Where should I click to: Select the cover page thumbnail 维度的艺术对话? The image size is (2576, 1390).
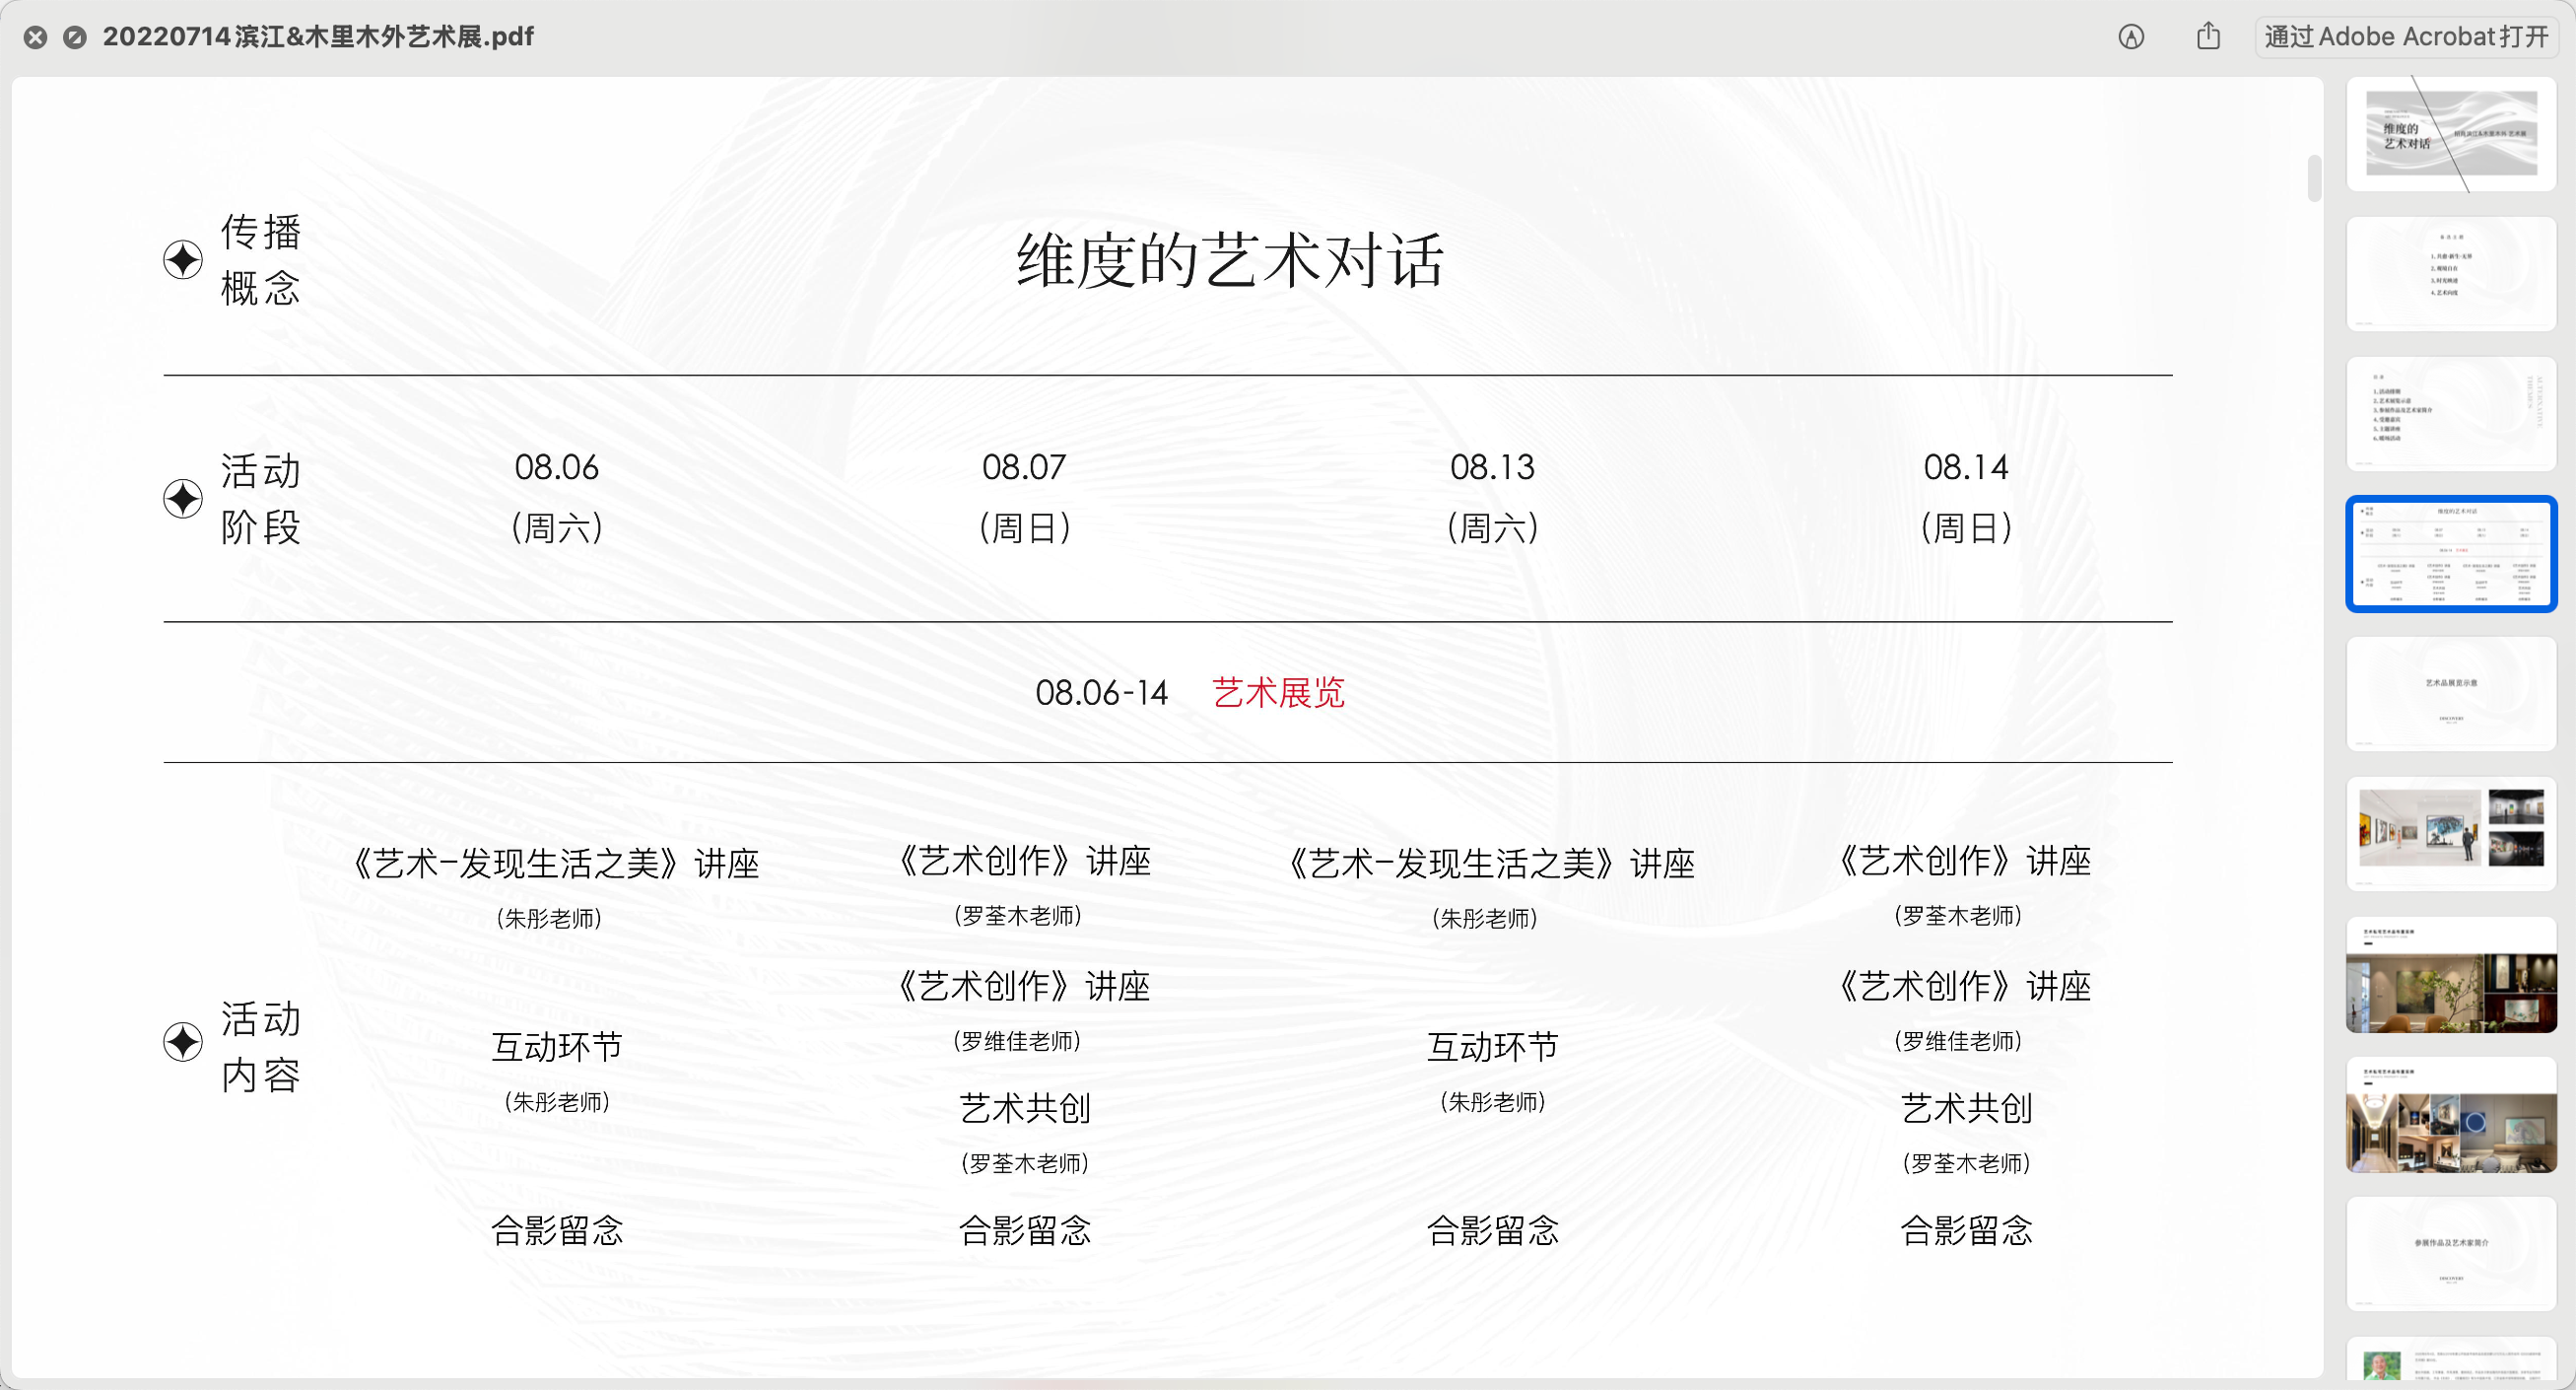click(2450, 134)
